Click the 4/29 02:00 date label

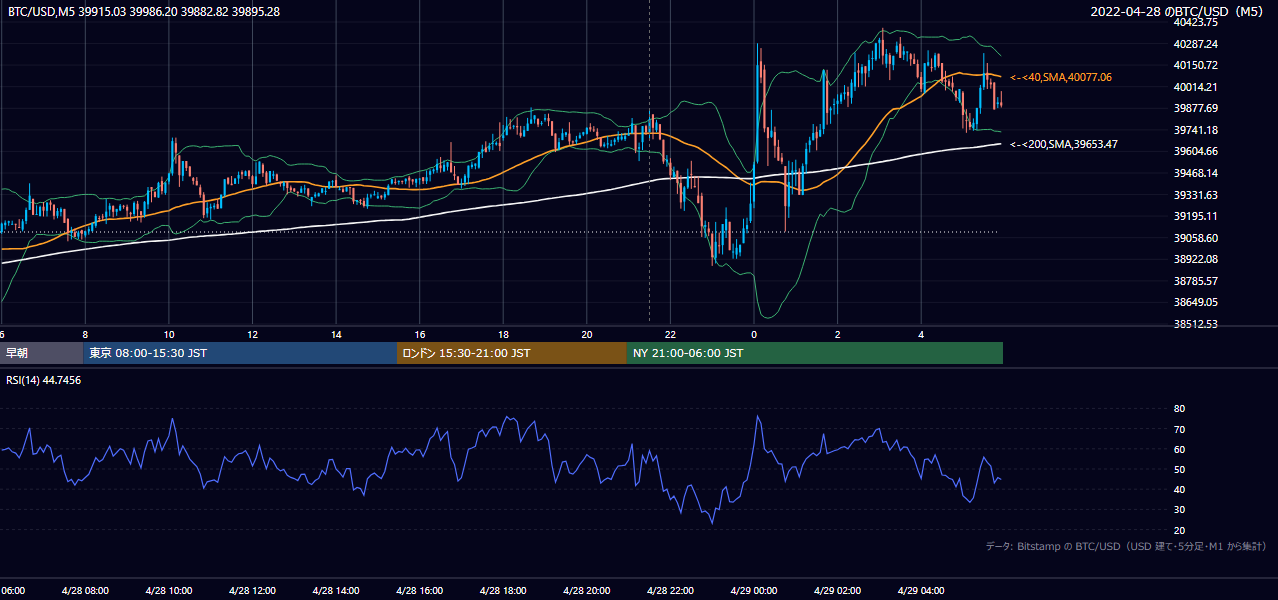tap(837, 591)
